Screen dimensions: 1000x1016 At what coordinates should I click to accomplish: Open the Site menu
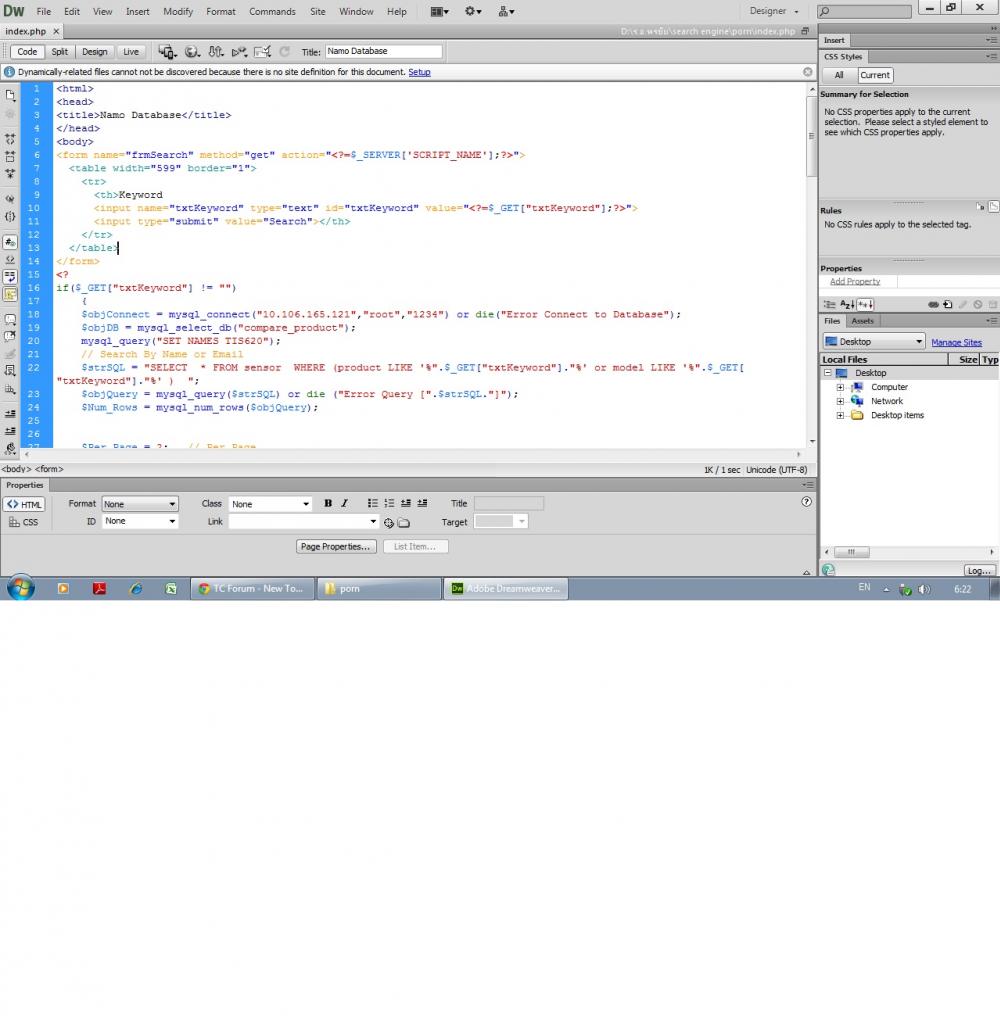coord(318,12)
